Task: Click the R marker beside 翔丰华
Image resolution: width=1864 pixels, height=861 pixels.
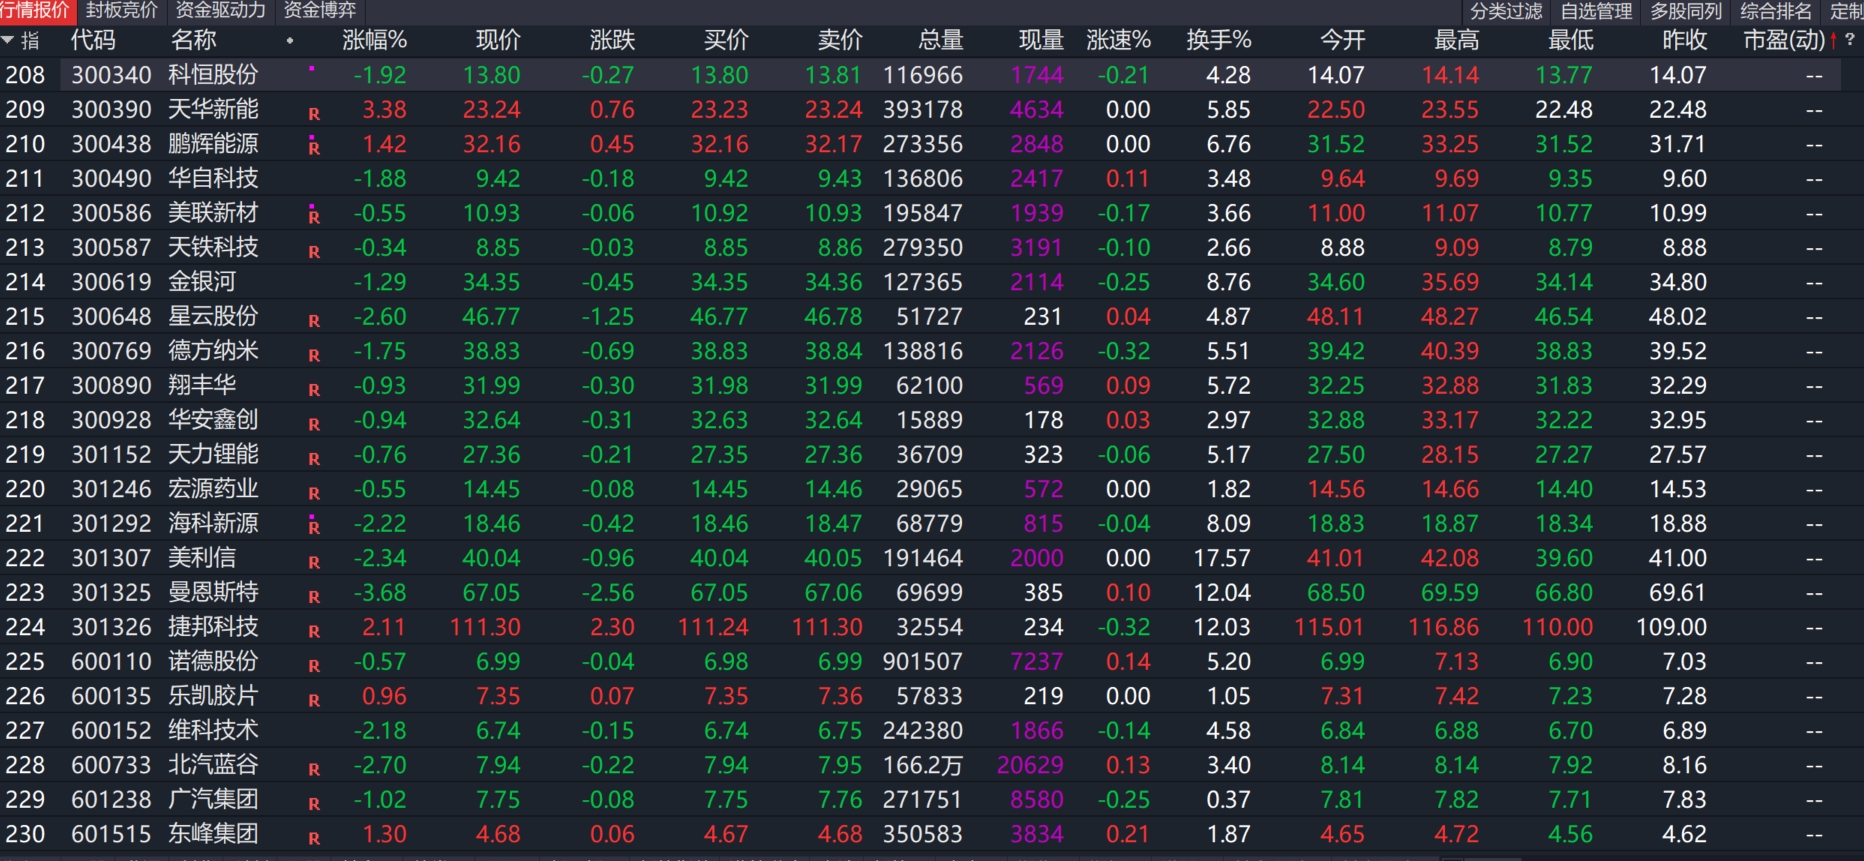Action: pos(314,390)
